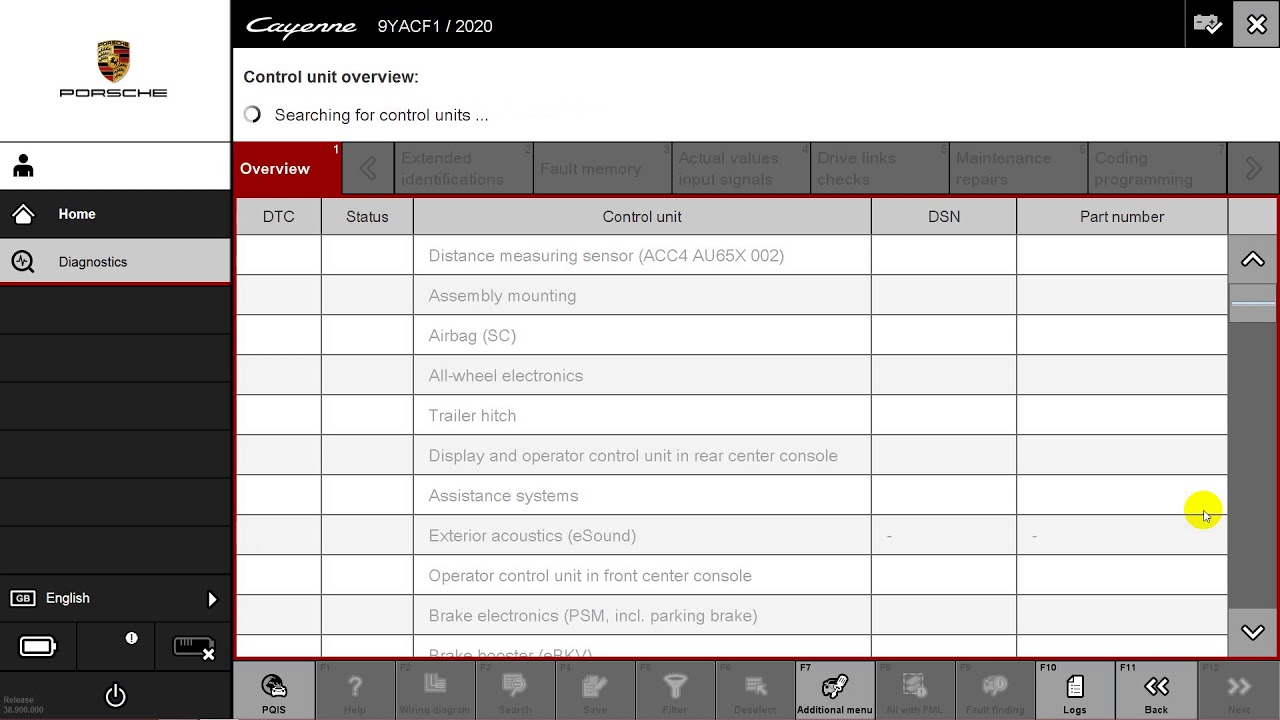Click the Status column header
1280x720 pixels.
pyautogui.click(x=367, y=216)
